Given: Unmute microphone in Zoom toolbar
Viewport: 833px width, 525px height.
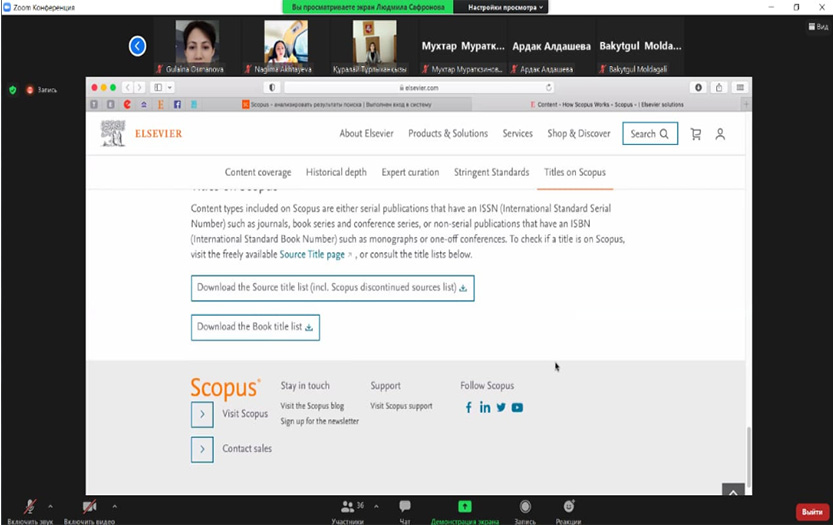Looking at the screenshot, I should (x=30, y=507).
